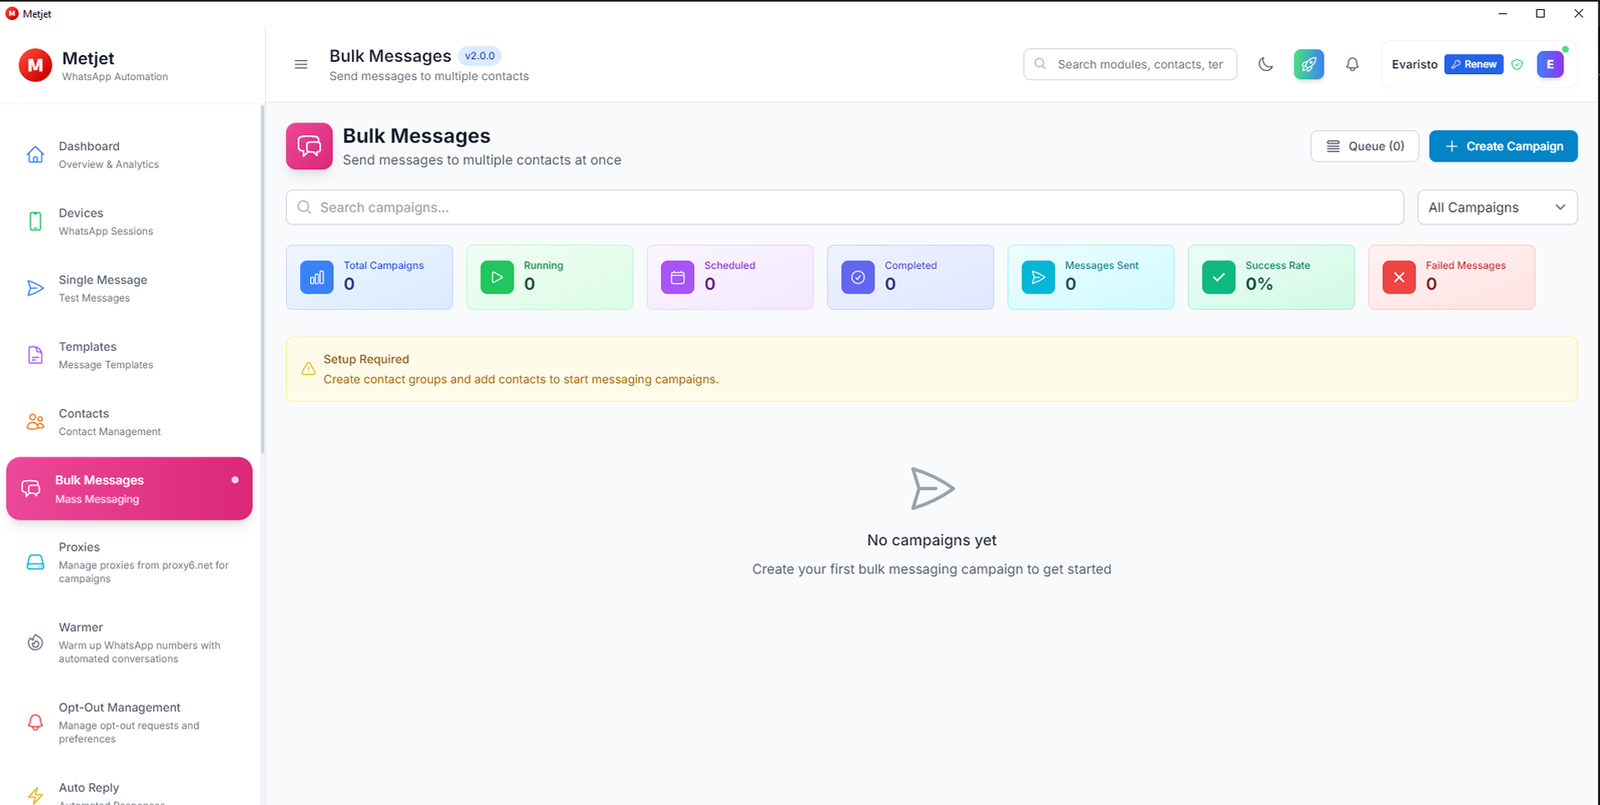Click the Dashboard home icon
The height and width of the screenshot is (805, 1600).
click(35, 154)
